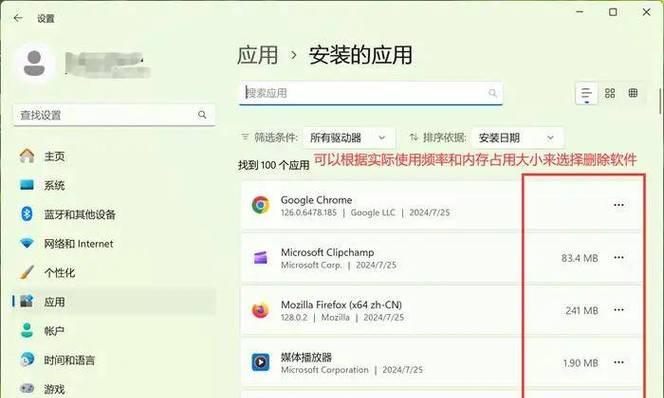Image resolution: width=664 pixels, height=398 pixels.
Task: Click the 241 MB size value
Action: pyautogui.click(x=582, y=310)
